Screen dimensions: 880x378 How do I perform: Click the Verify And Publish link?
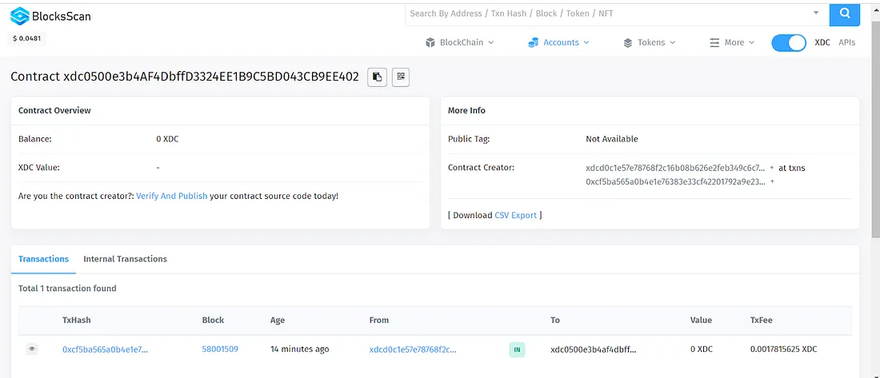[172, 196]
